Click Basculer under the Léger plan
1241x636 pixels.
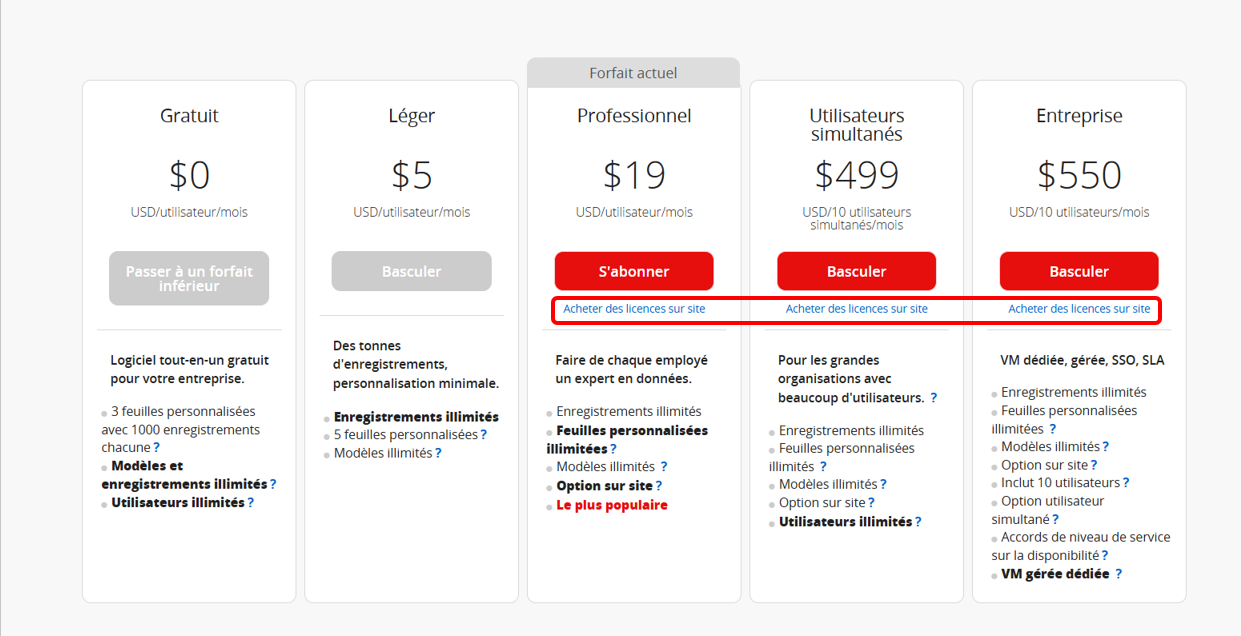[412, 271]
